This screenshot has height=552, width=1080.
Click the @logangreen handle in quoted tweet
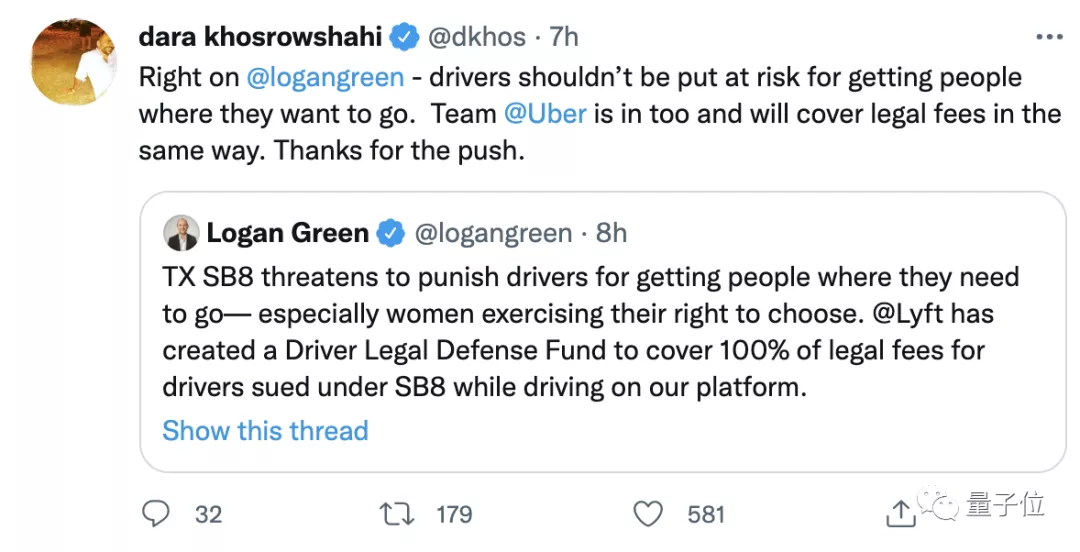click(x=493, y=233)
